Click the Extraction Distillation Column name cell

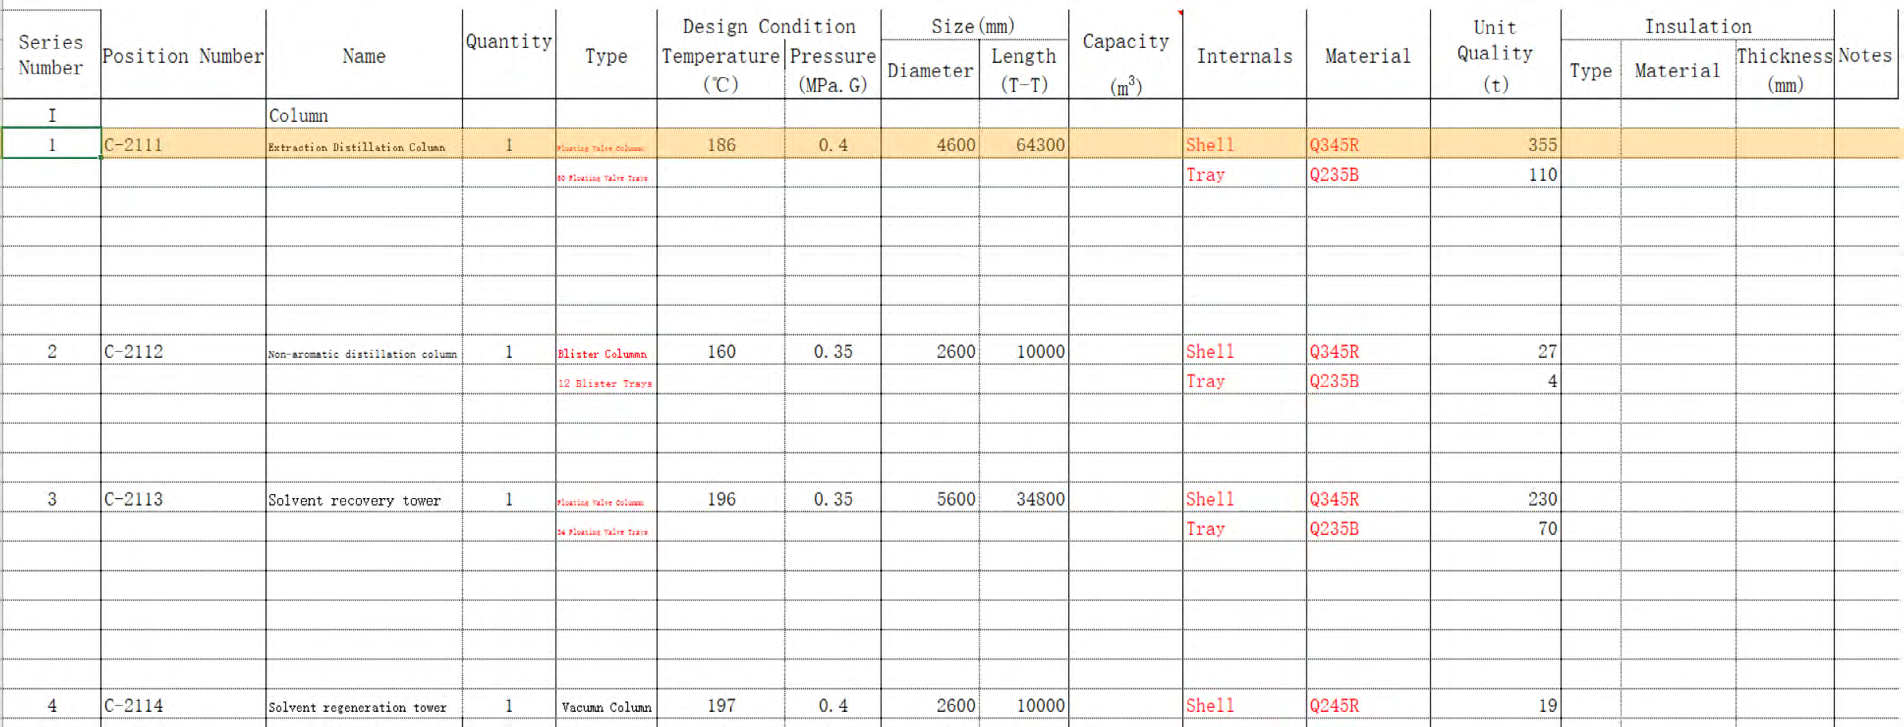364,145
